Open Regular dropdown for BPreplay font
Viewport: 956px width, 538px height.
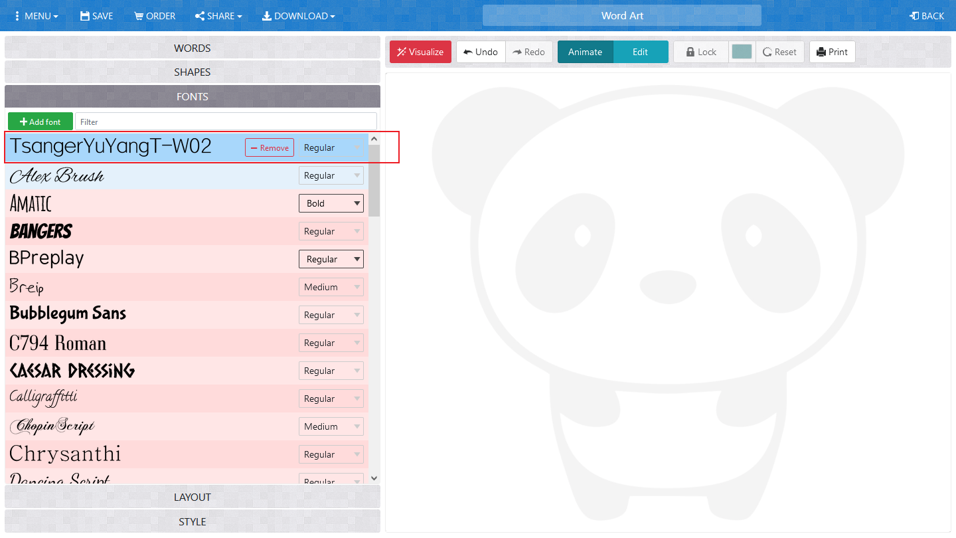[x=331, y=259]
